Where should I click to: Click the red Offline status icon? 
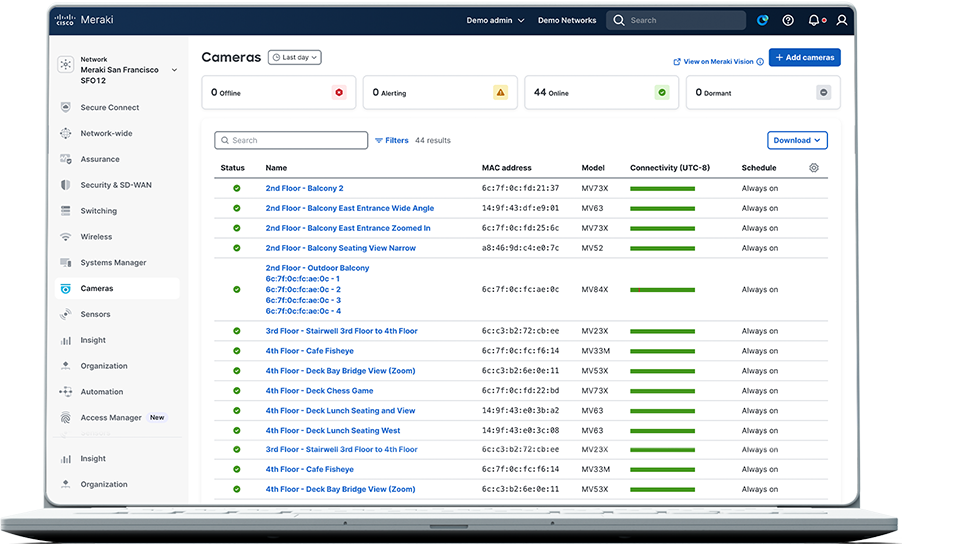pyautogui.click(x=339, y=92)
